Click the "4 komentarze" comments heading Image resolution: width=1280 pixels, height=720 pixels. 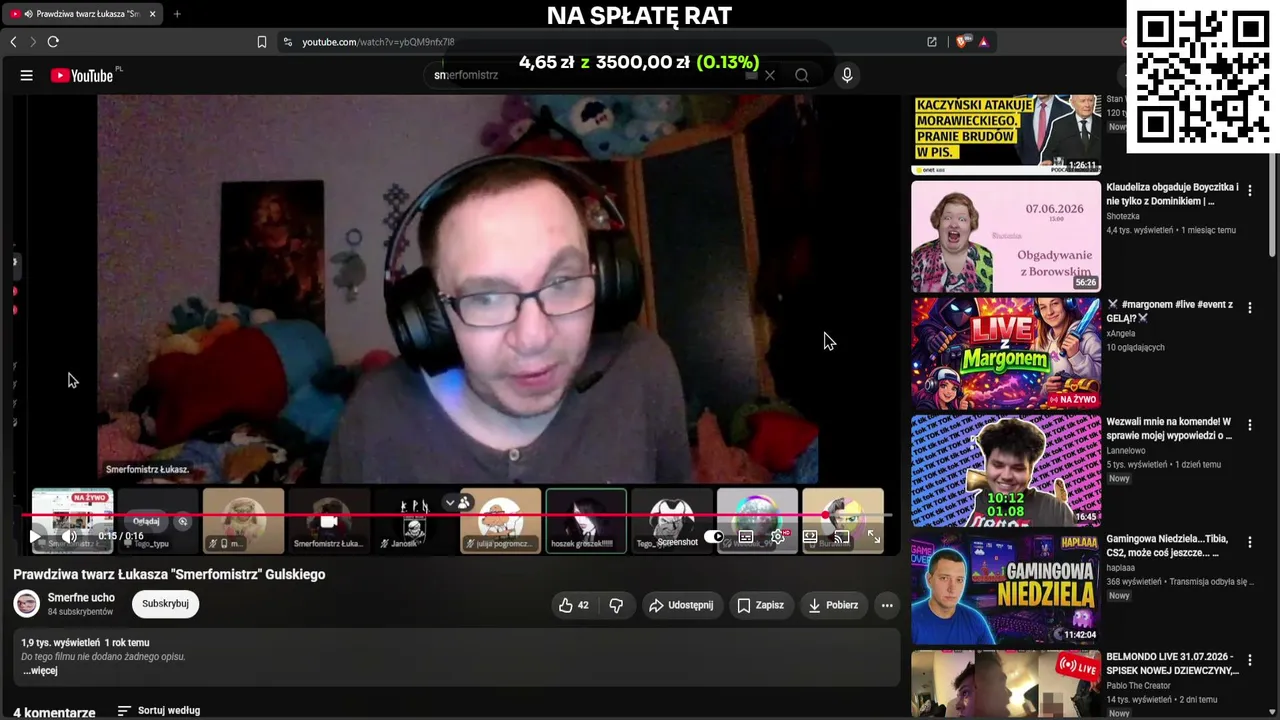[54, 713]
